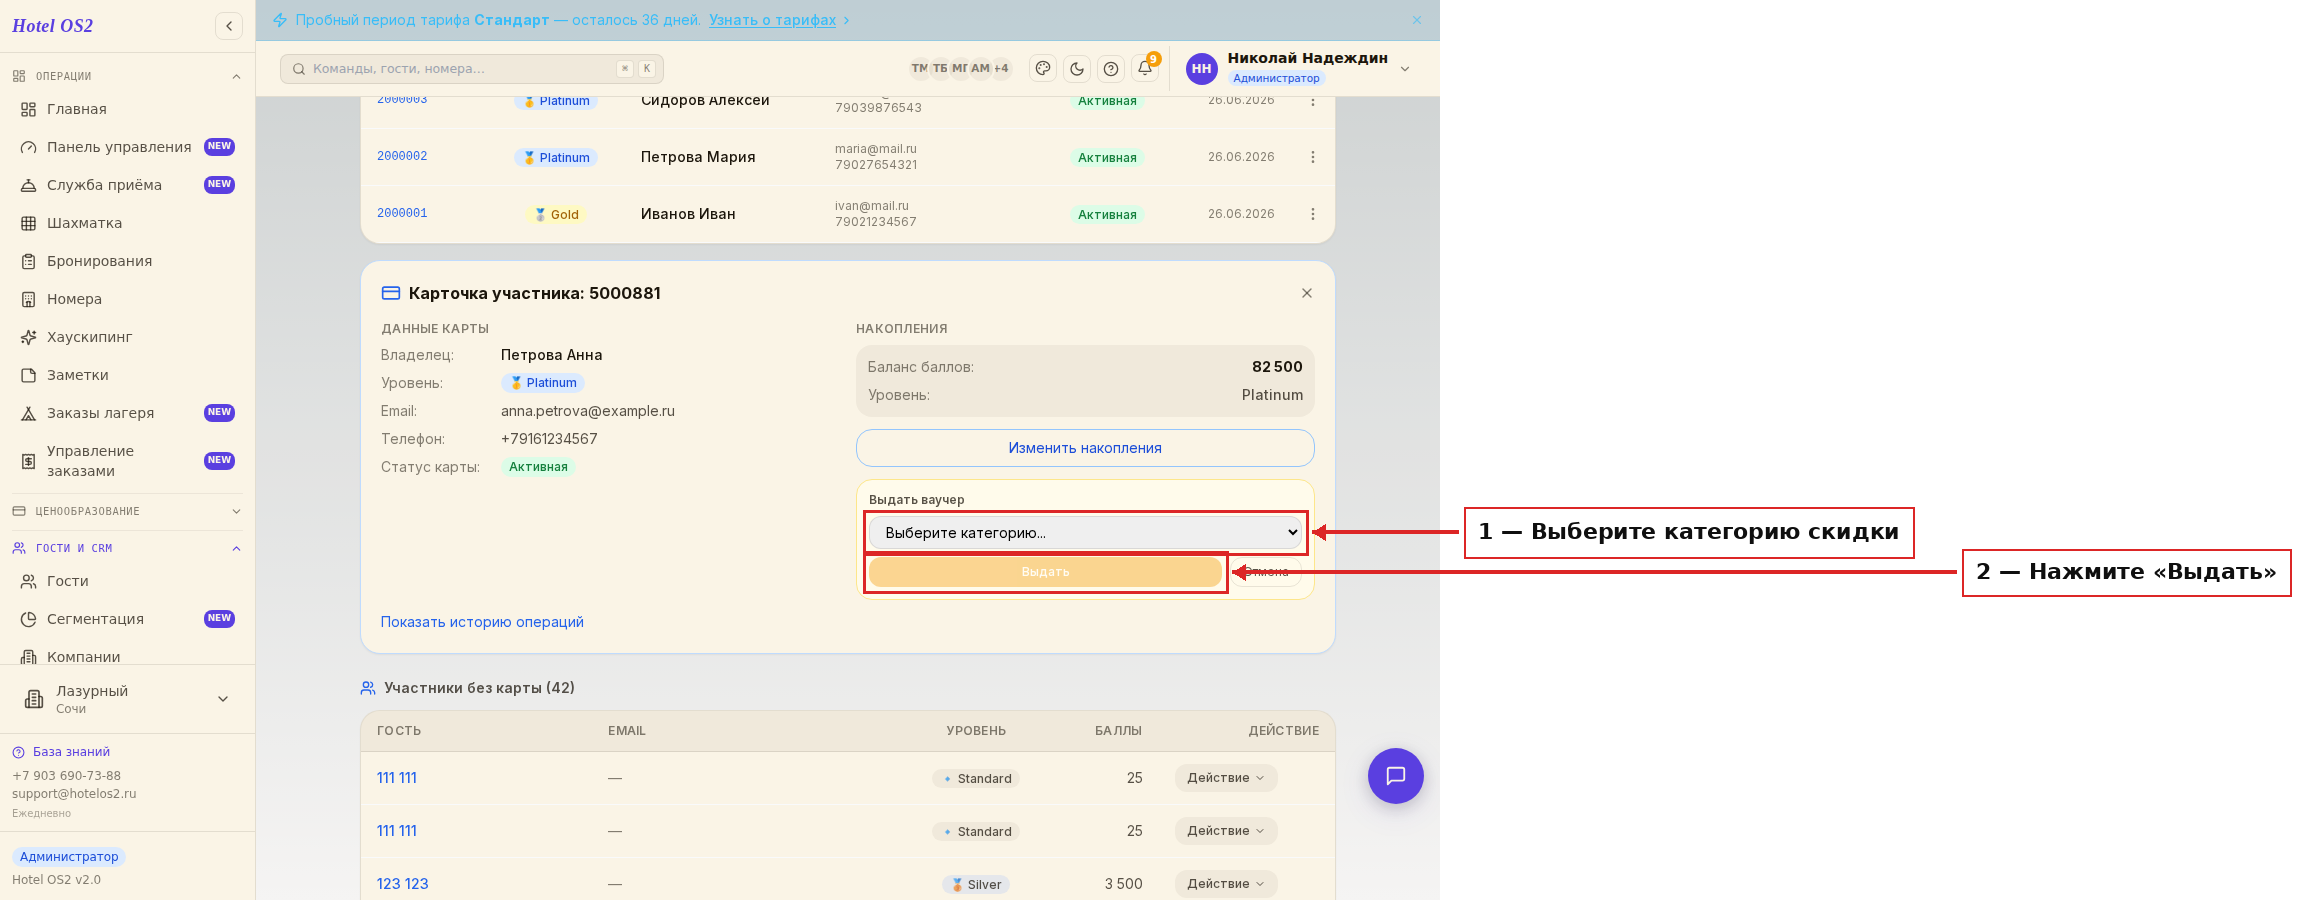The width and height of the screenshot is (2315, 900).
Task: Collapse the sidebar with the chevron button
Action: point(229,26)
